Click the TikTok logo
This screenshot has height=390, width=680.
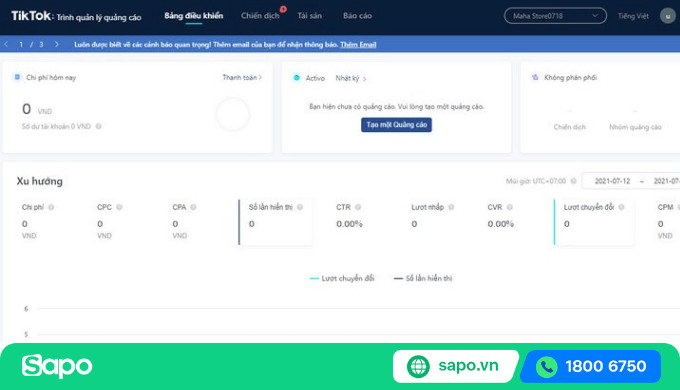click(31, 16)
